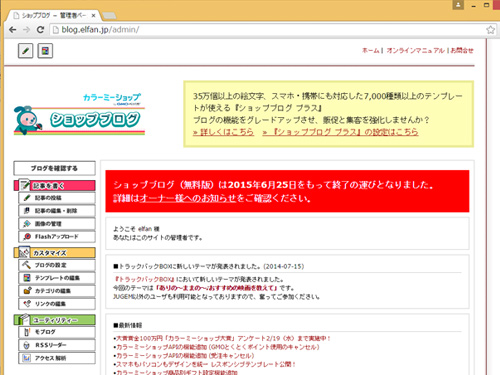Click the ようこそ elfan 様 welcome text
500x375 pixels.
pos(136,229)
